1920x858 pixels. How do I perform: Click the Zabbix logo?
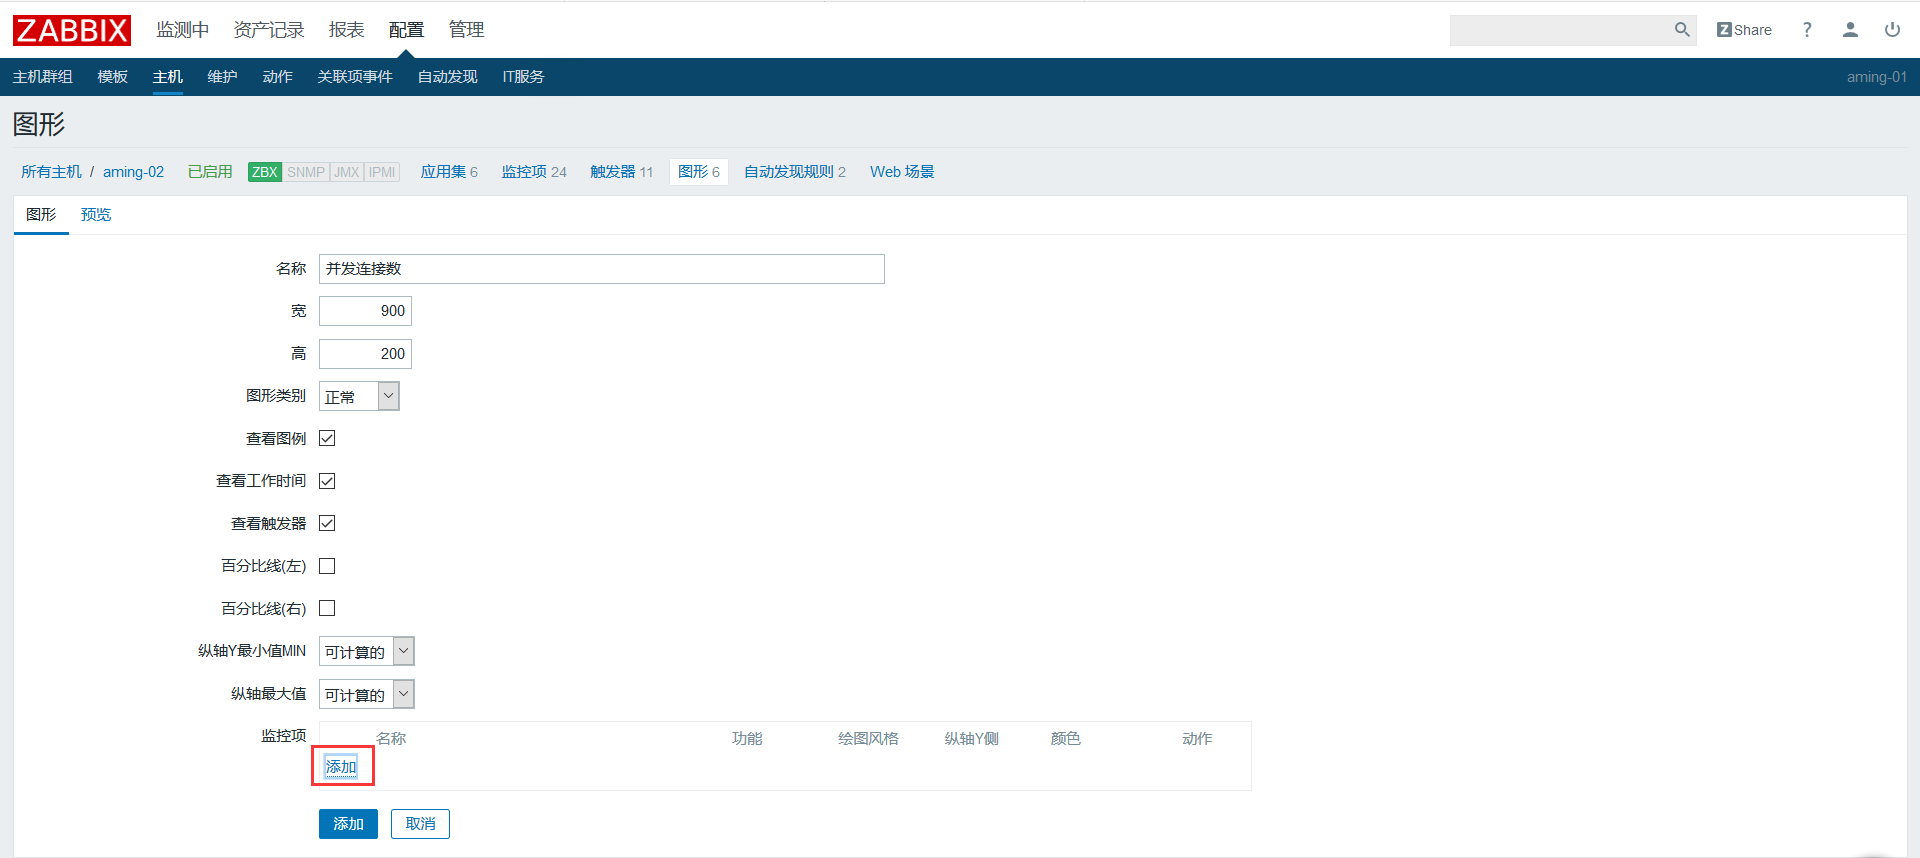(x=72, y=30)
